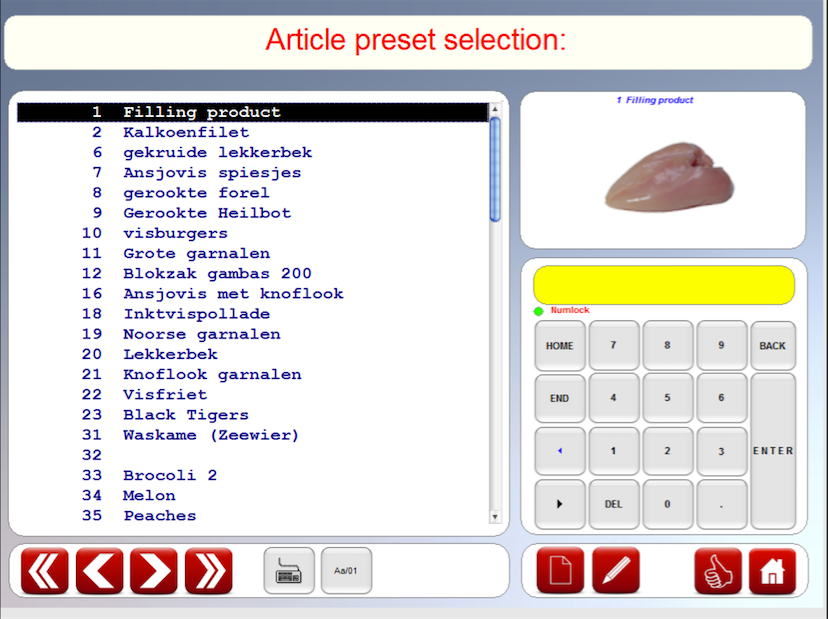Screen dimensions: 828x619
Task: Tap the decimal point keypad key
Action: 721,504
